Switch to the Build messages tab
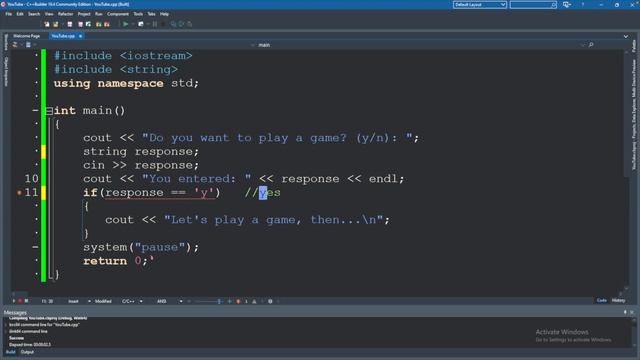 pos(11,352)
